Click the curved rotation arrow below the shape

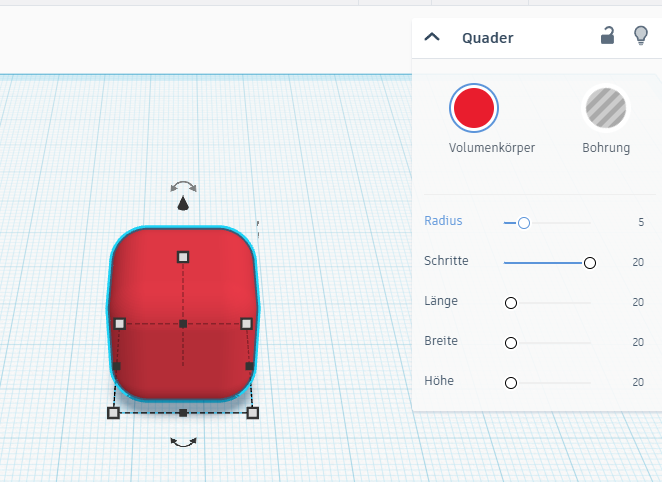click(x=183, y=442)
